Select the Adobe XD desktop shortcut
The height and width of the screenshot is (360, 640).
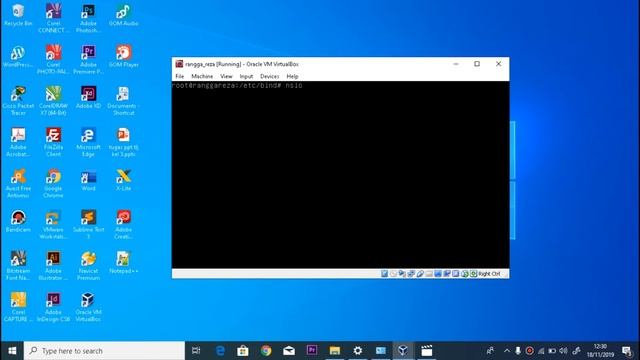tap(88, 98)
